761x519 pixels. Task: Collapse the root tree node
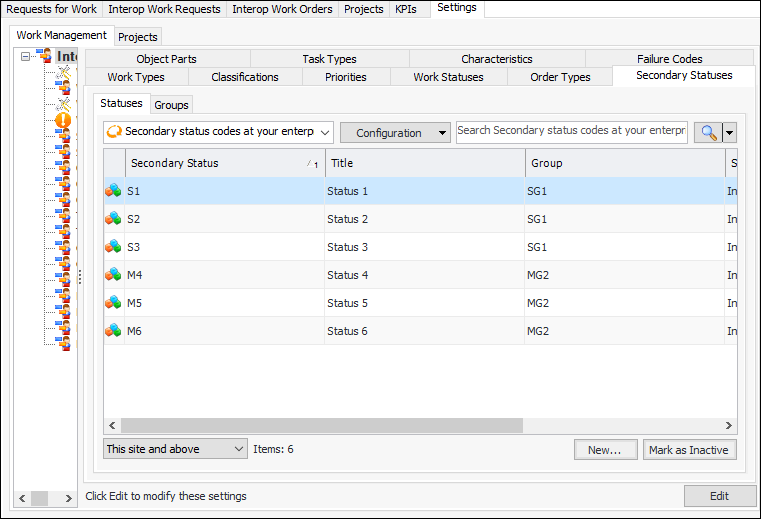26,57
